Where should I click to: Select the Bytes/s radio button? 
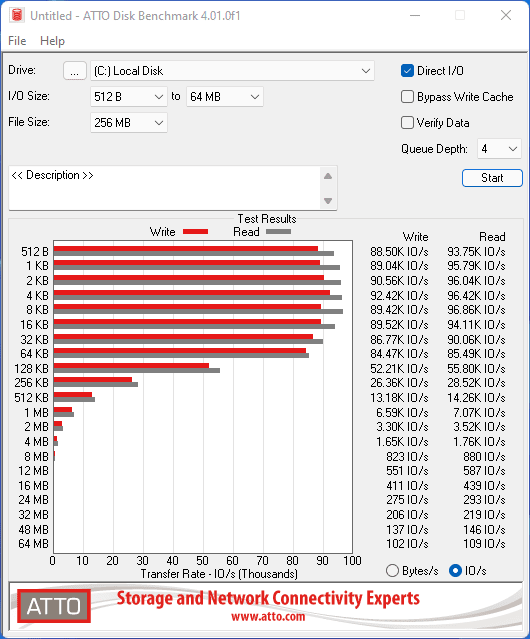(x=392, y=571)
